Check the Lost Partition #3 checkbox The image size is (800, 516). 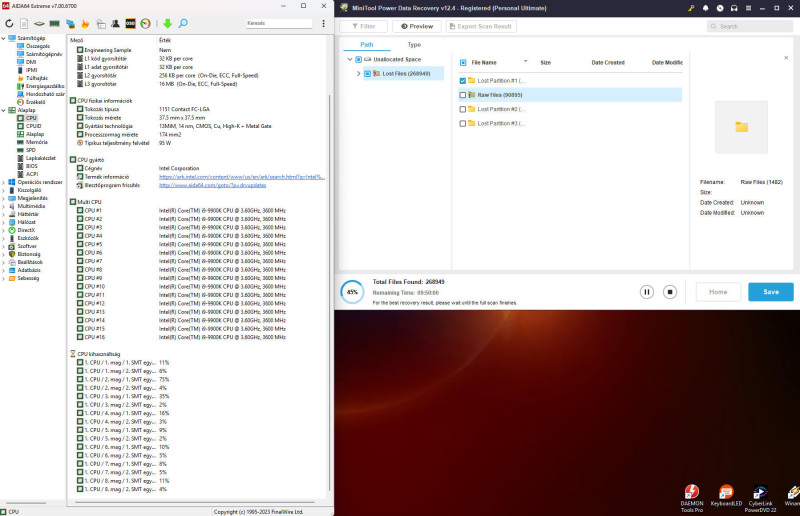click(x=462, y=124)
